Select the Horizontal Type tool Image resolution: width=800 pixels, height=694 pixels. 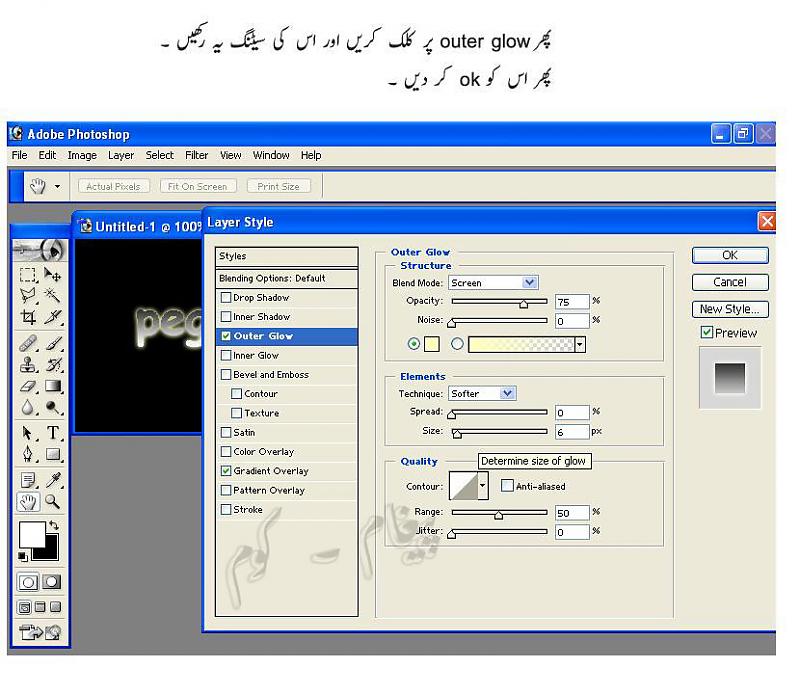click(53, 432)
